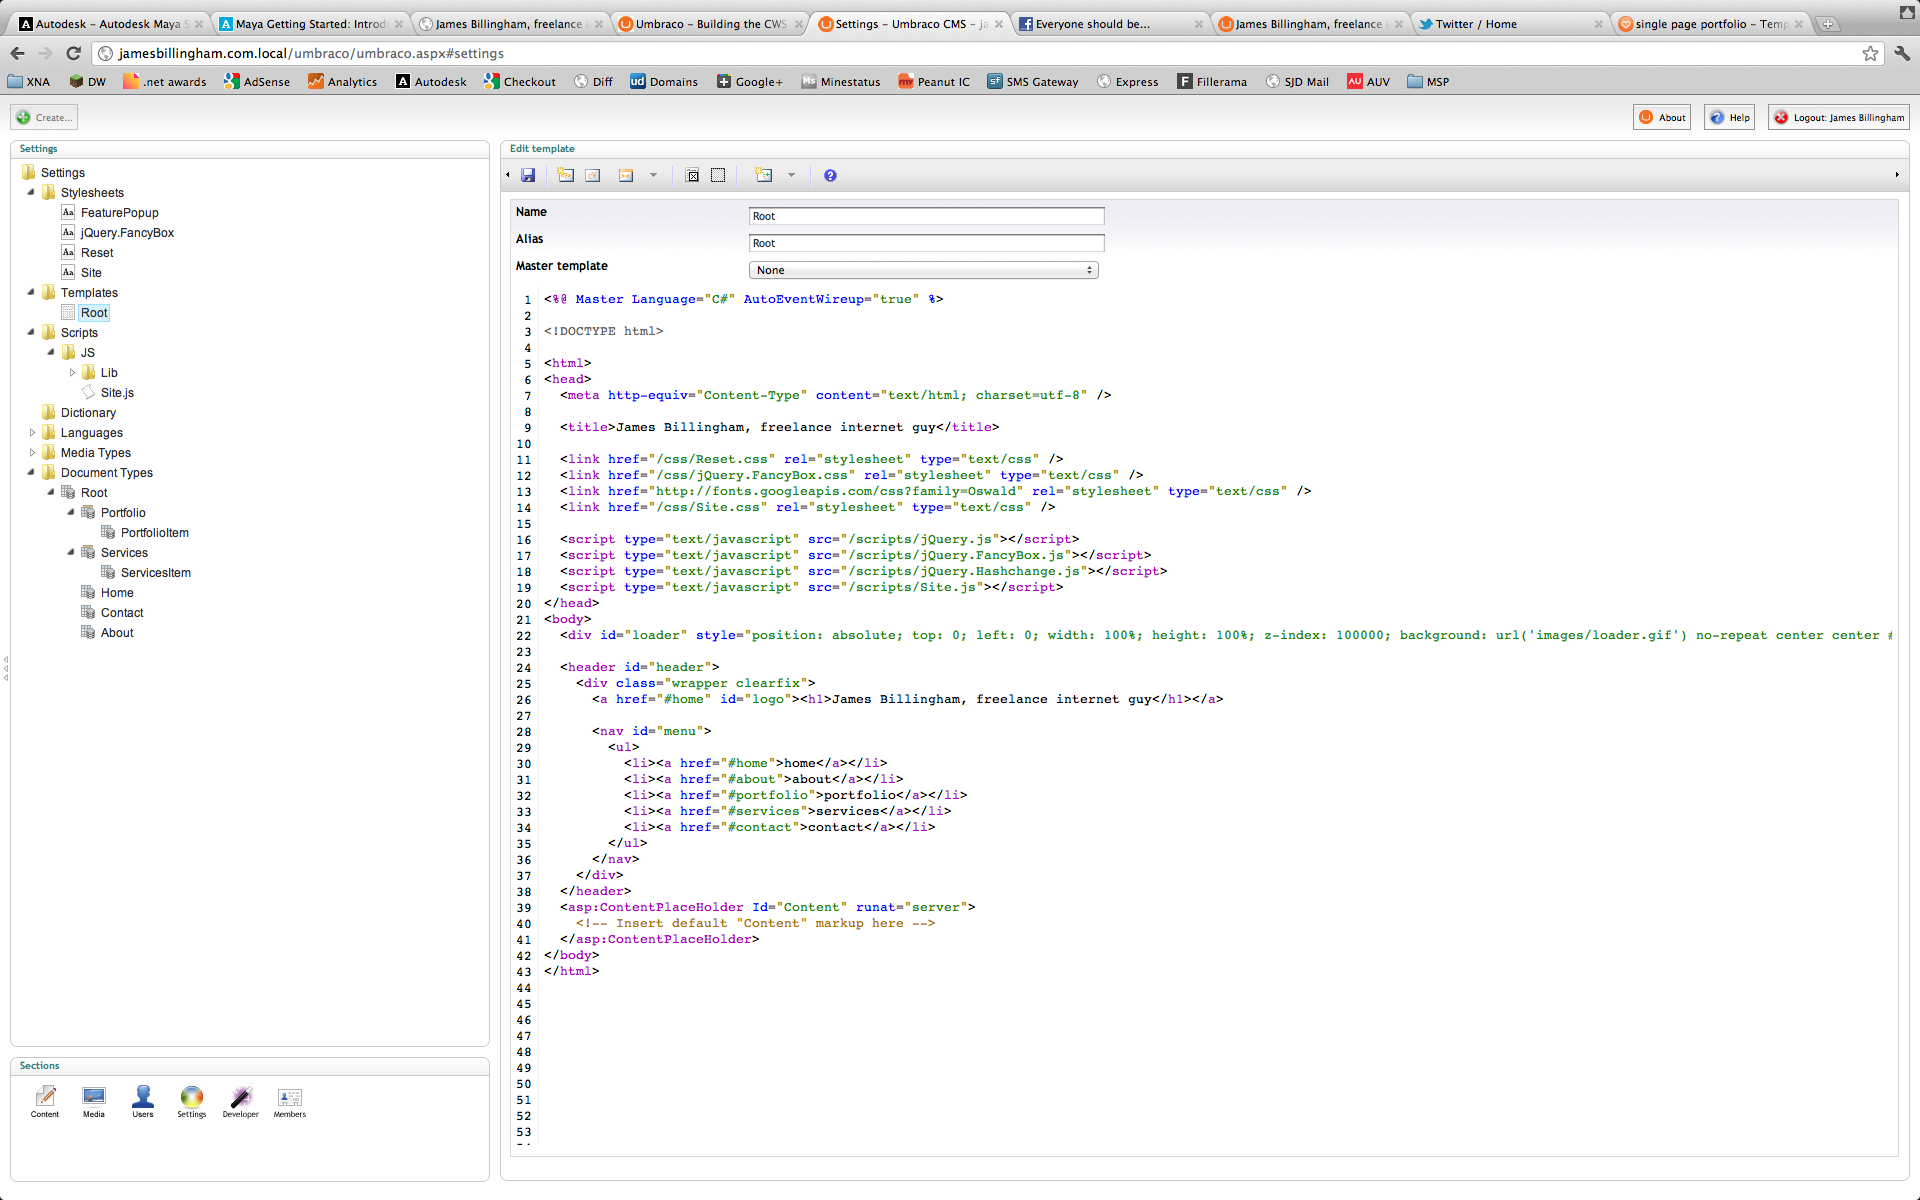Click the right scroll arrow in editor toolbar

pyautogui.click(x=1897, y=175)
